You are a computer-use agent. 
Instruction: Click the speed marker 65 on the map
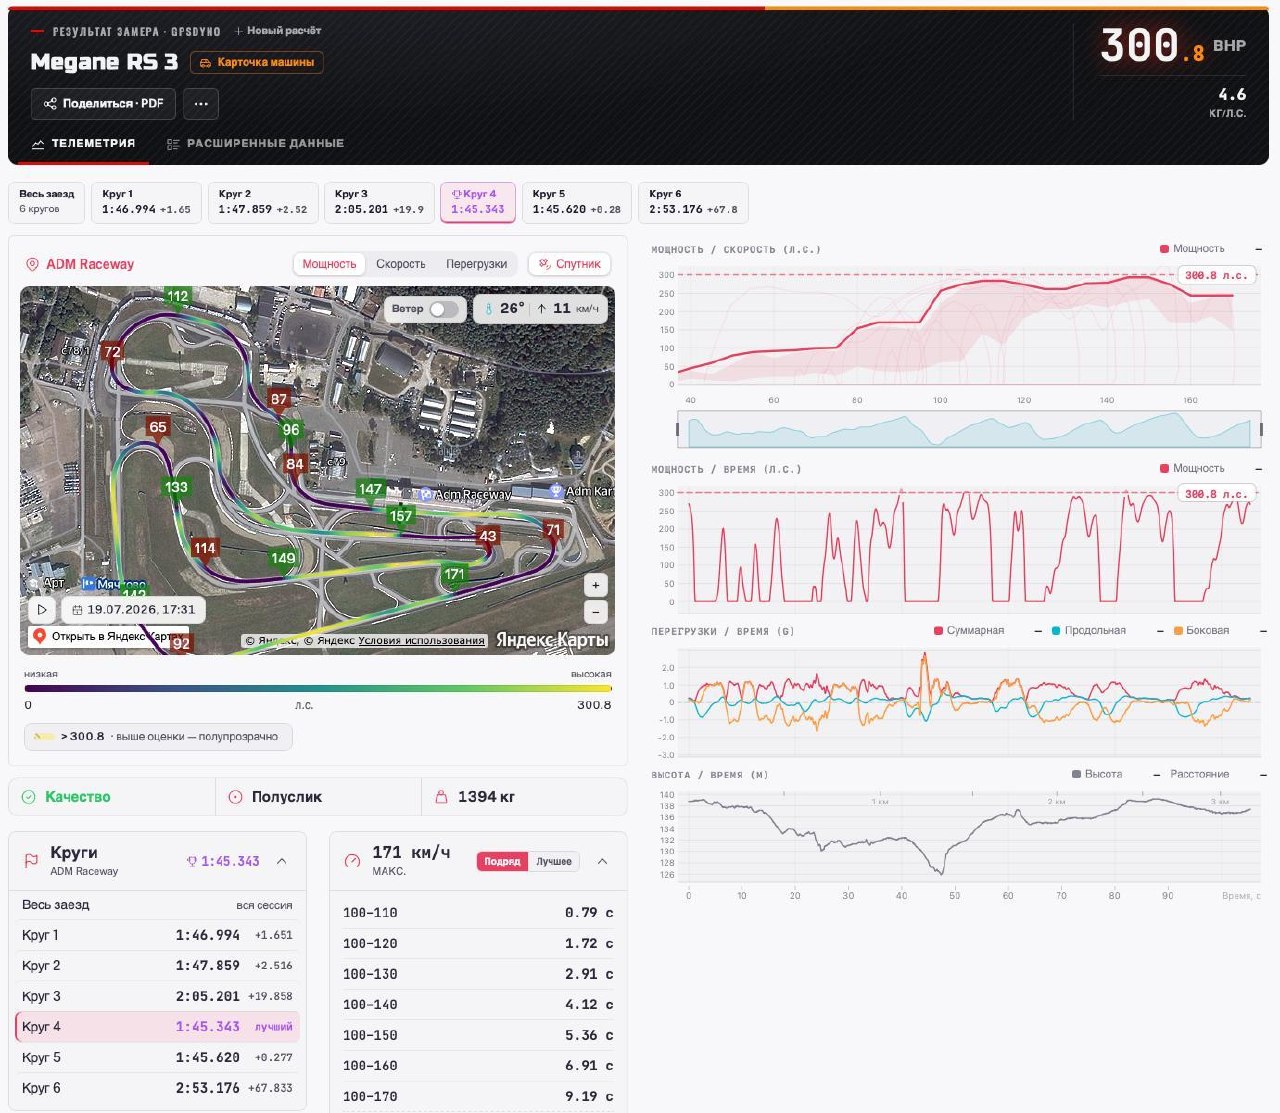(x=158, y=428)
